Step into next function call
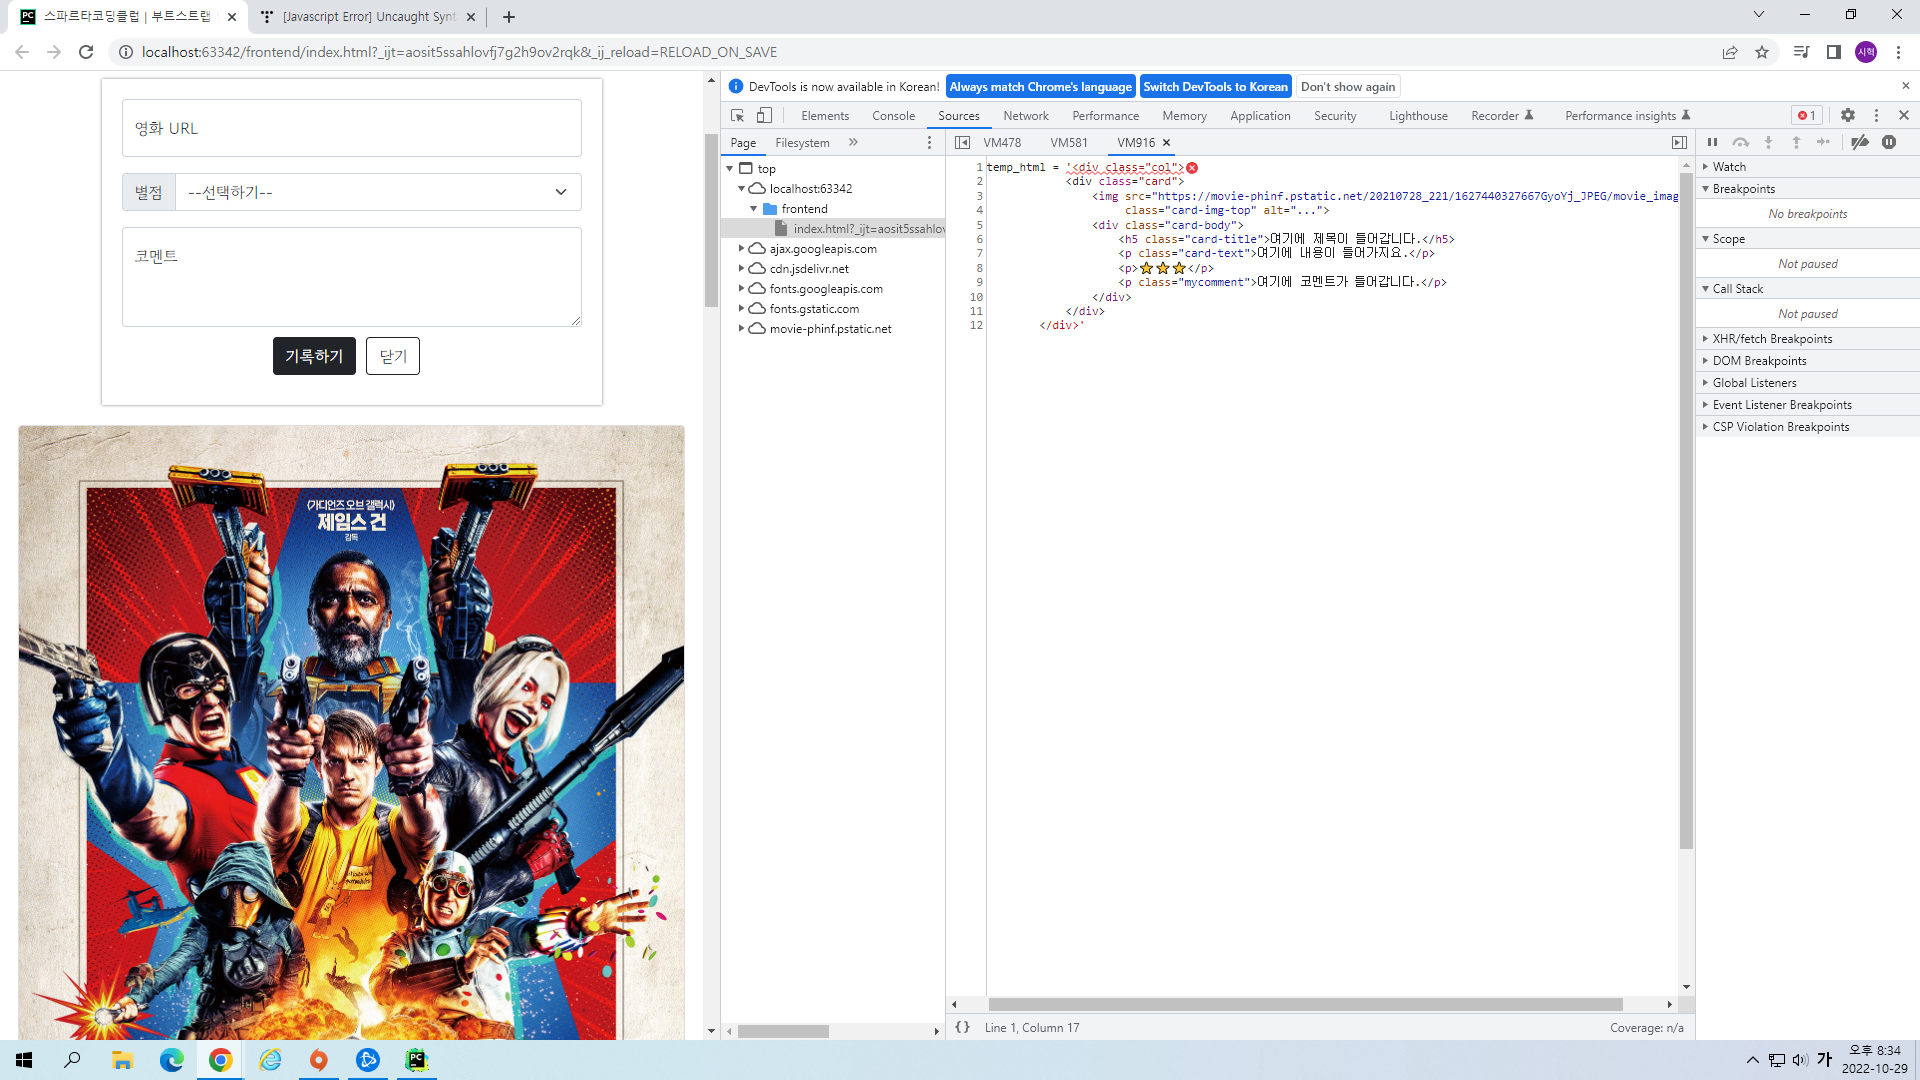Viewport: 1920px width, 1080px height. click(x=1768, y=143)
